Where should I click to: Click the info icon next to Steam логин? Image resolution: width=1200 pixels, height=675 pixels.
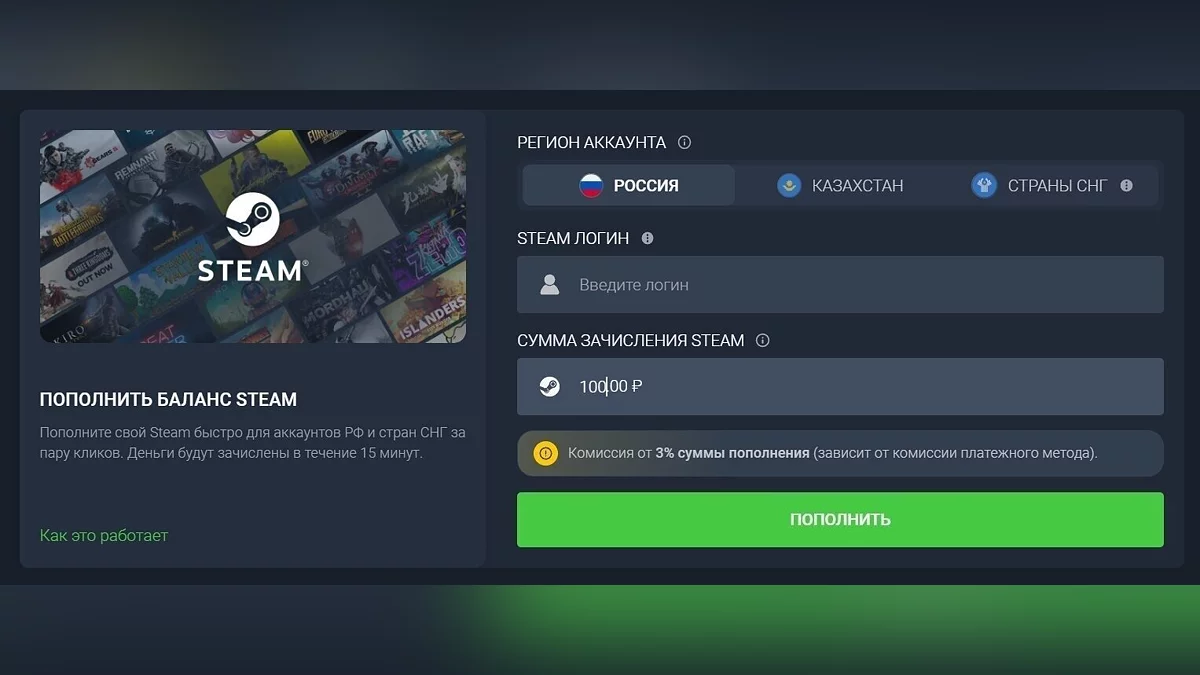[647, 238]
